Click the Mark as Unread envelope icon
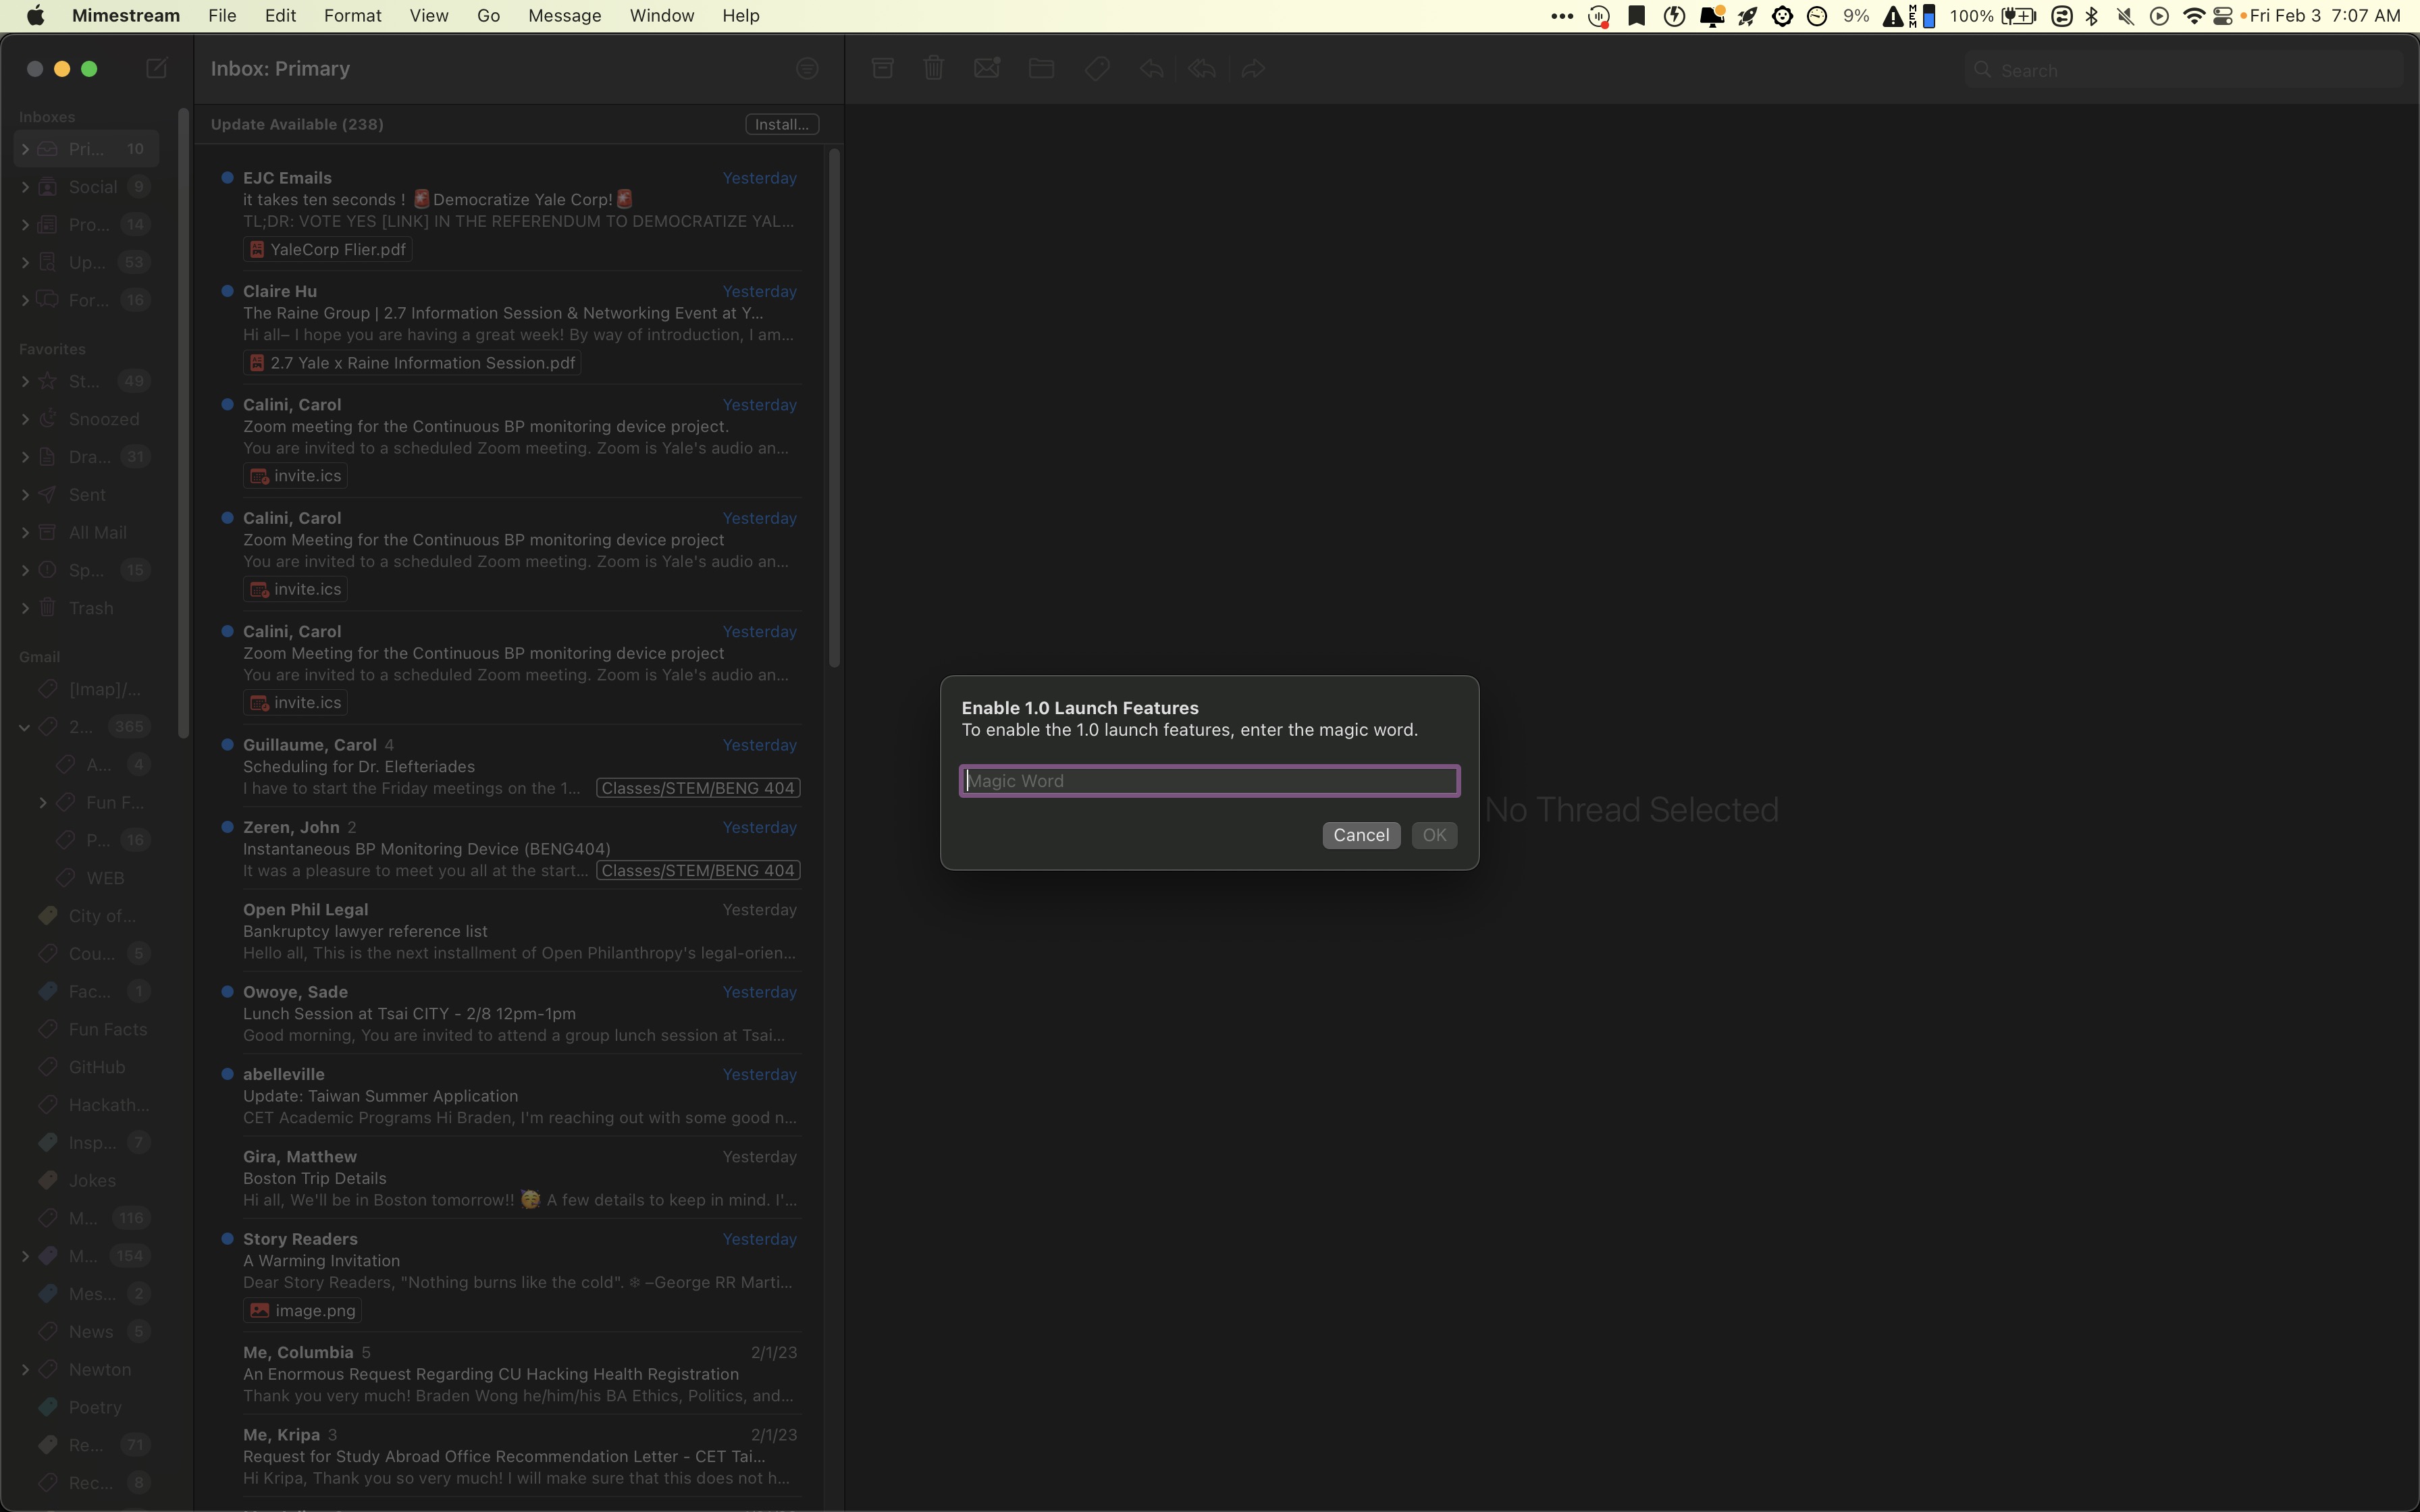 [x=987, y=69]
